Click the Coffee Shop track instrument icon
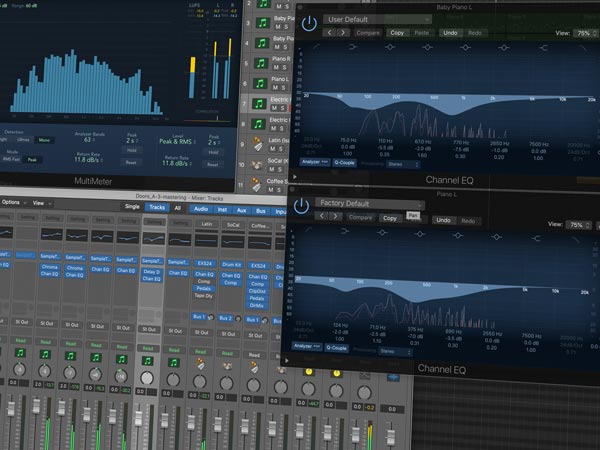 coord(260,183)
